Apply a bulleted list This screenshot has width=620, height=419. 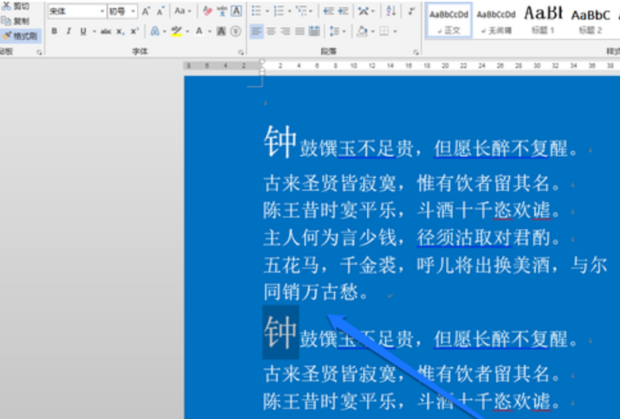256,11
